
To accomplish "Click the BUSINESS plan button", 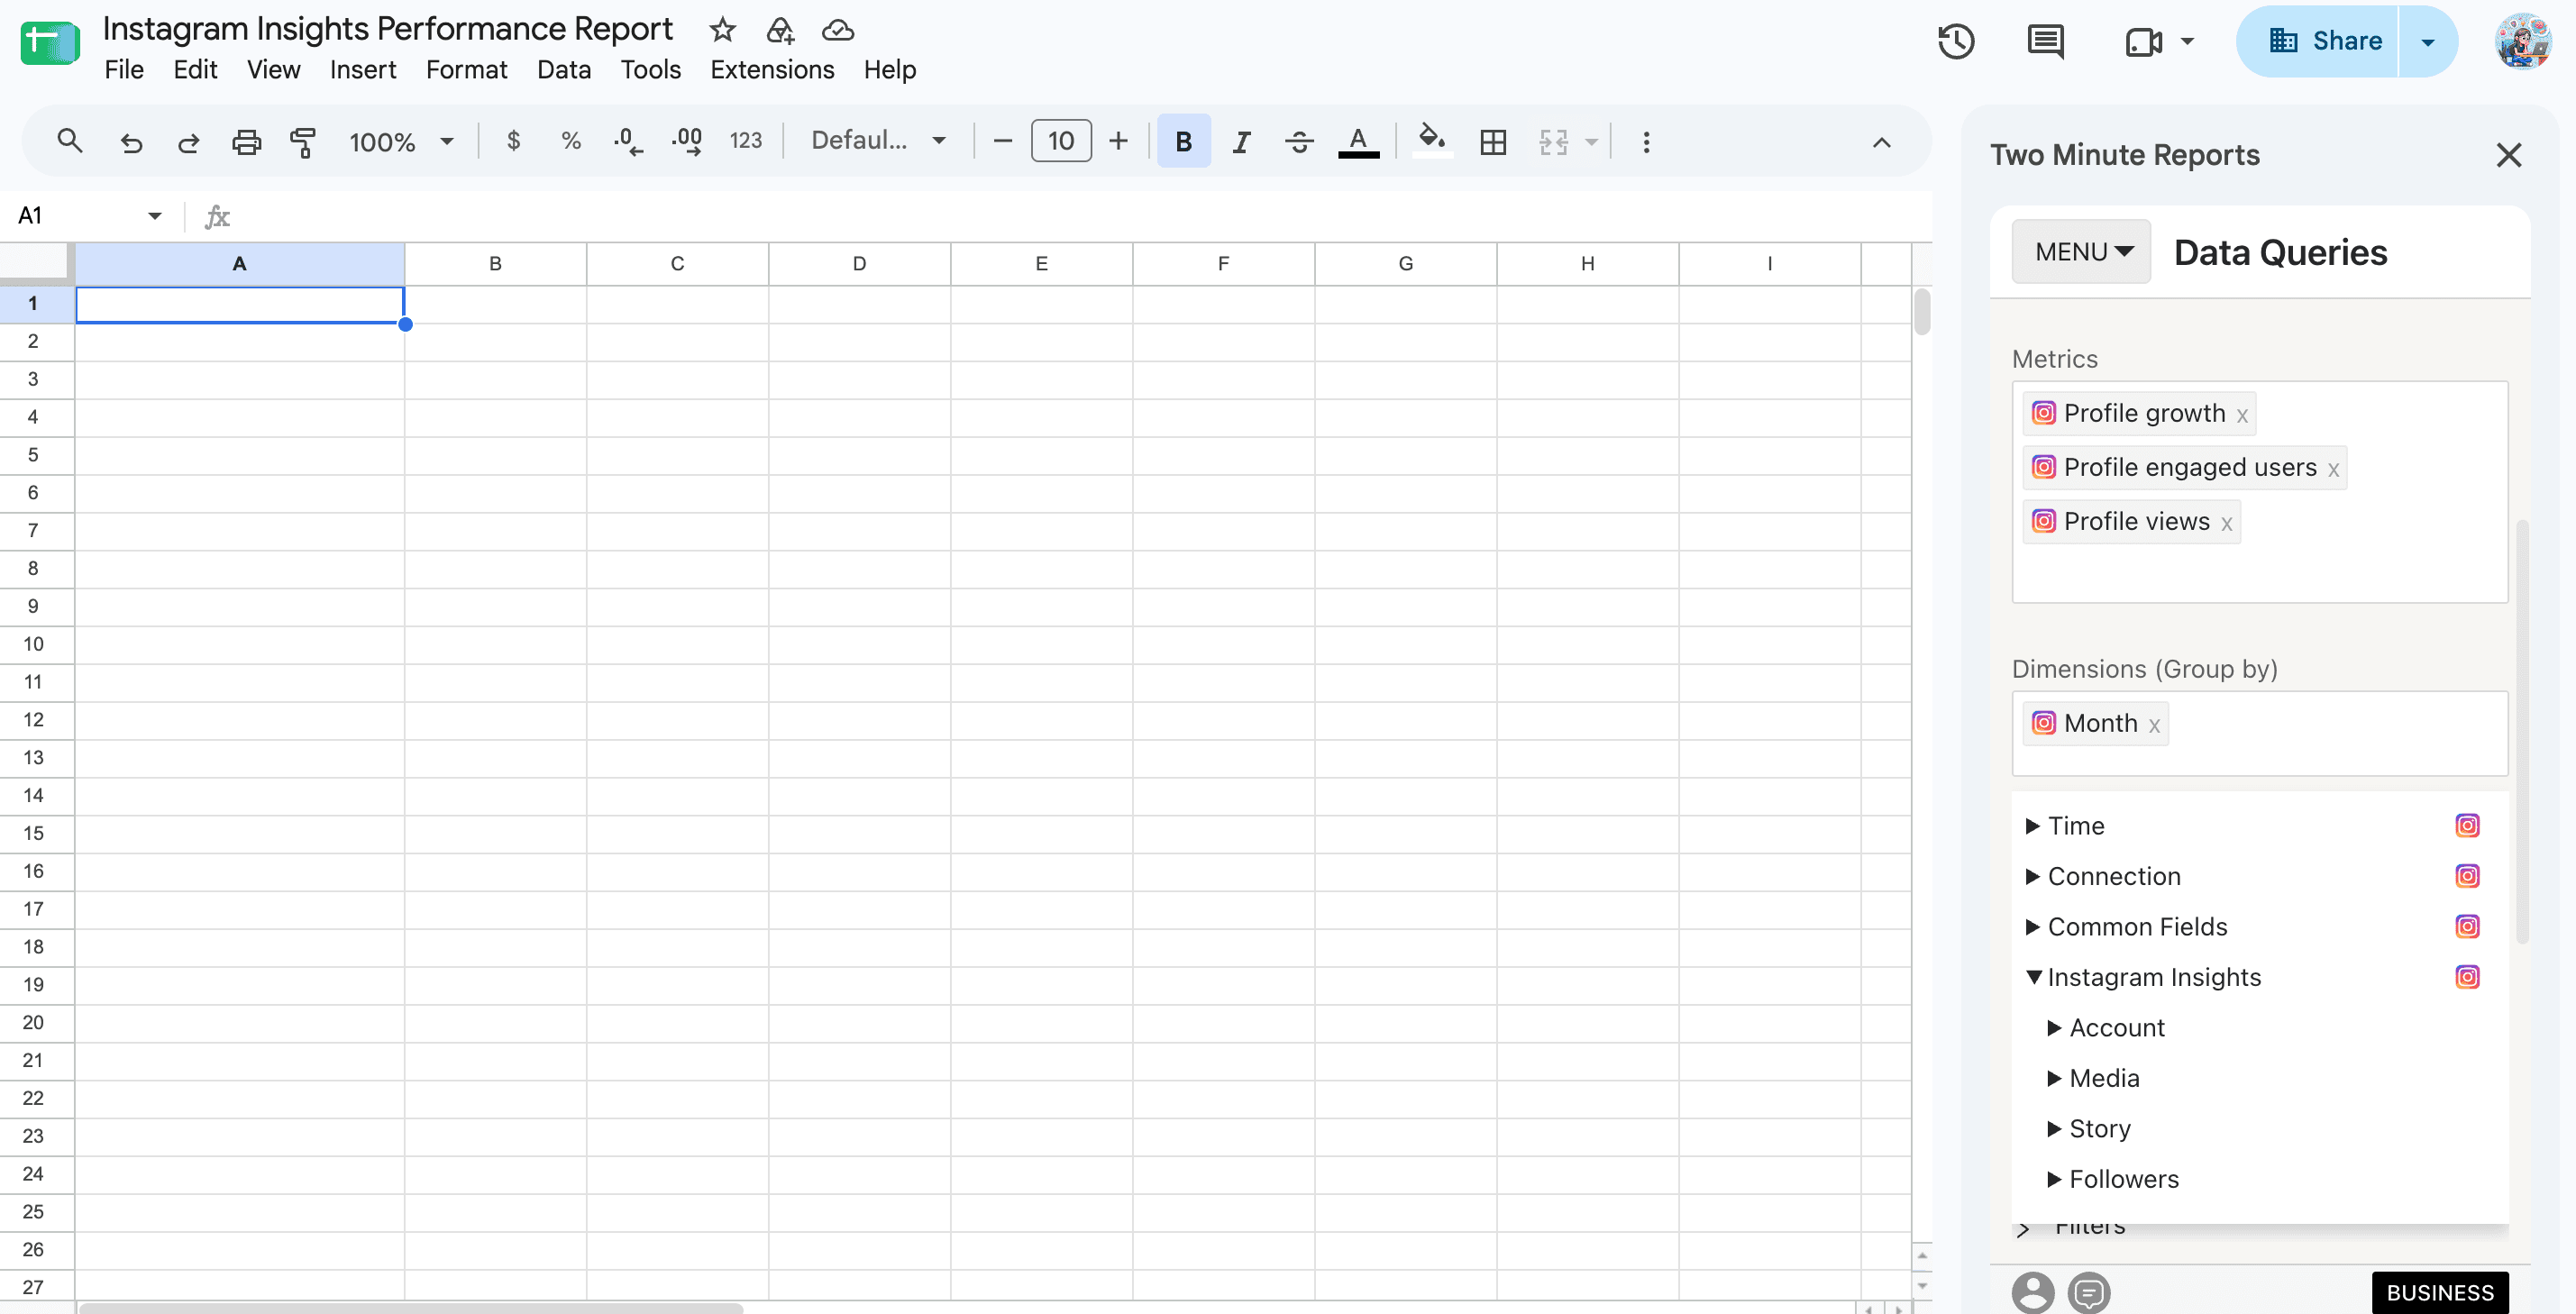I will coord(2440,1292).
